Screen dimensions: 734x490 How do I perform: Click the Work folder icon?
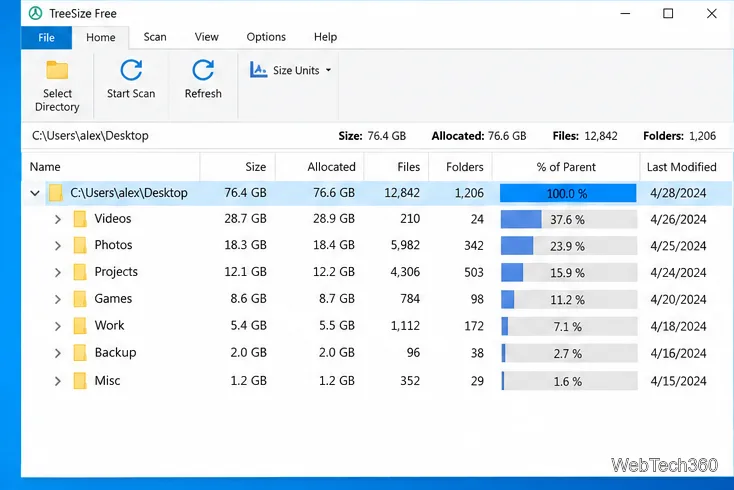pyautogui.click(x=80, y=326)
